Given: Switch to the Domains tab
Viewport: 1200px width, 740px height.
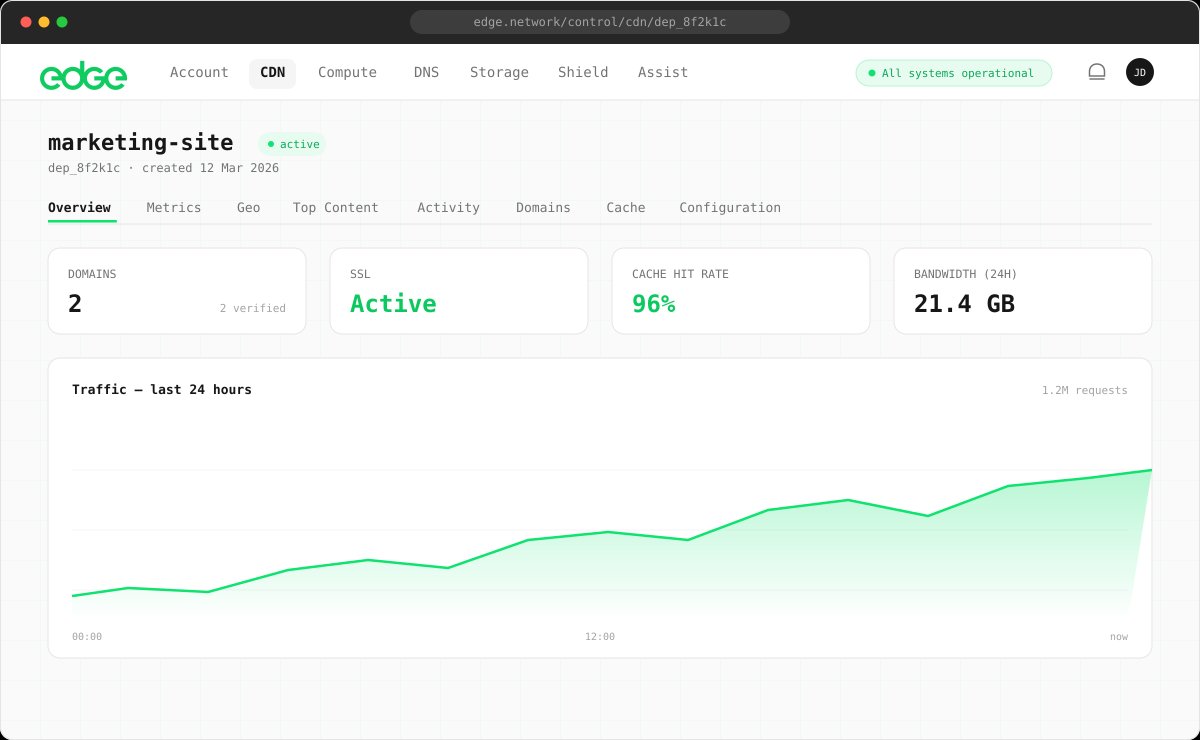Looking at the screenshot, I should click(x=543, y=208).
